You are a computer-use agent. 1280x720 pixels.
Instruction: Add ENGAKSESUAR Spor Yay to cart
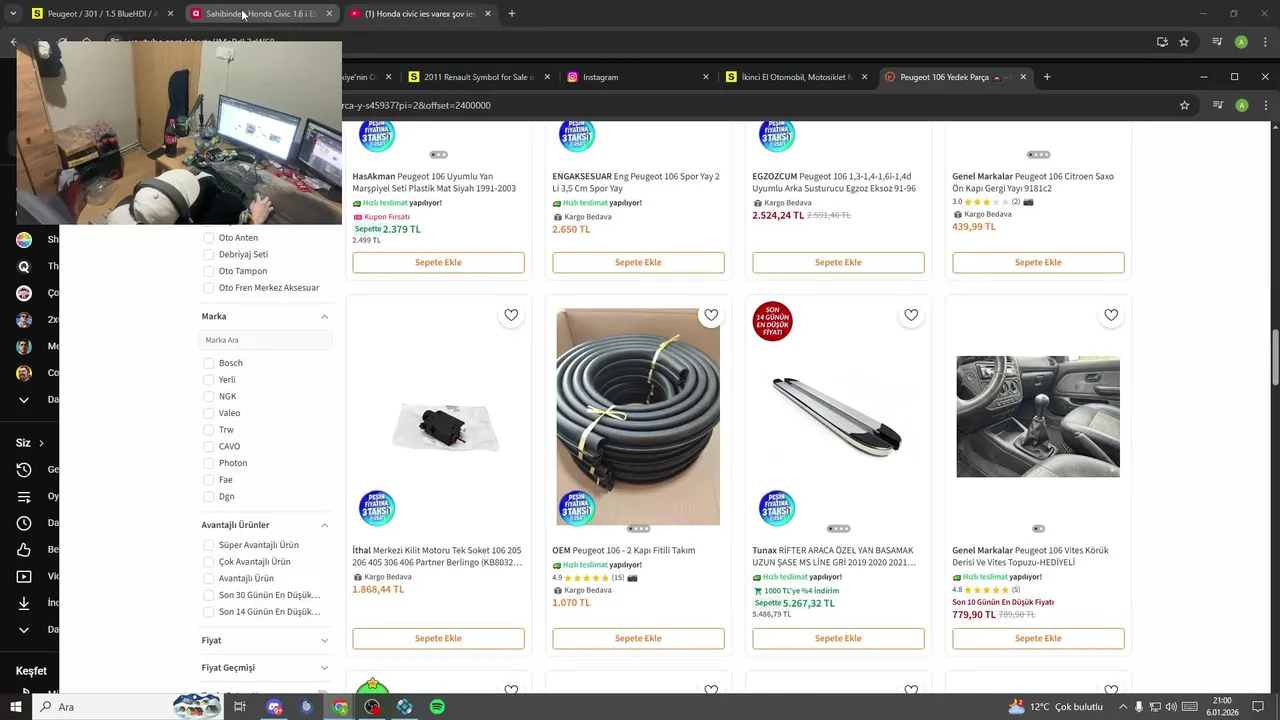638,262
